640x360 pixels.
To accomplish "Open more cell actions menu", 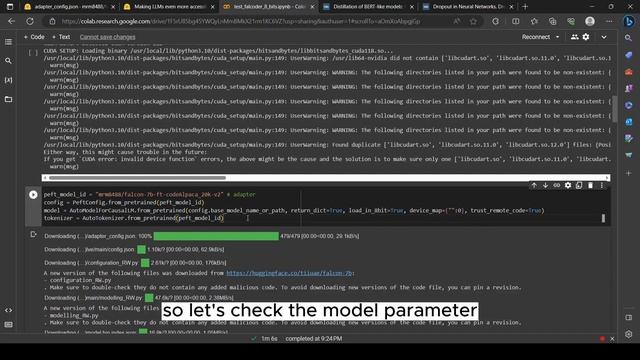I will pyautogui.click(x=602, y=185).
